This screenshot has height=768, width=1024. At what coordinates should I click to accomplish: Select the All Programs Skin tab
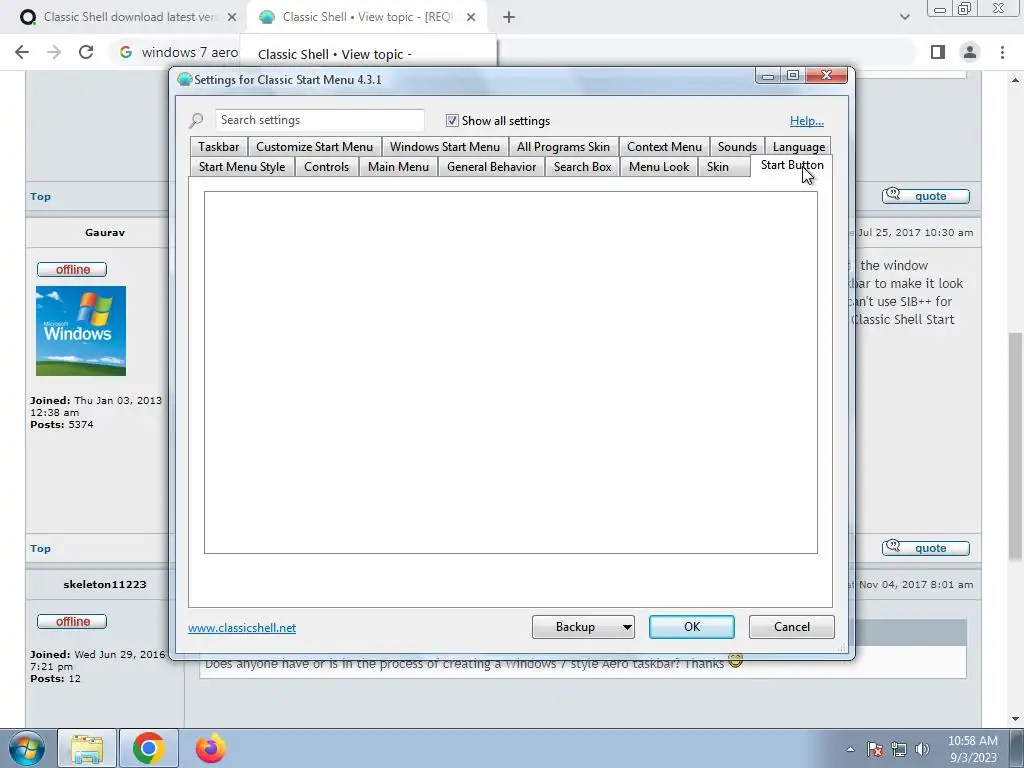(563, 147)
